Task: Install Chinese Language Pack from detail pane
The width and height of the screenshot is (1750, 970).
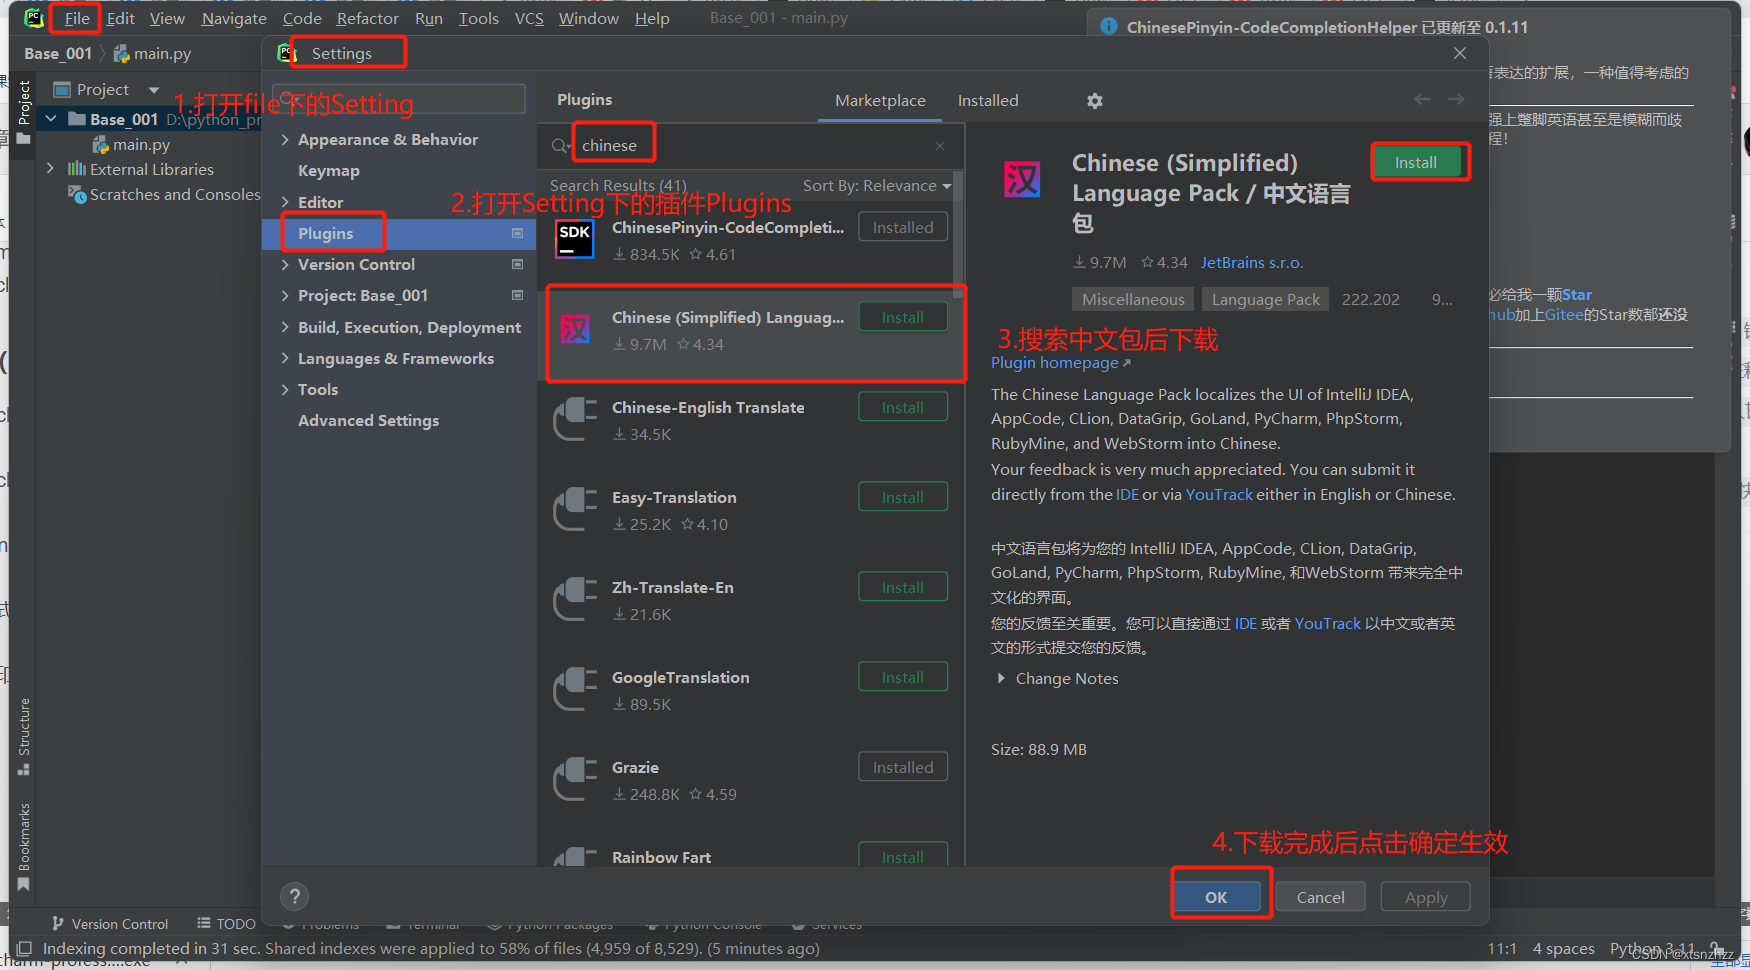Action: coord(1416,162)
